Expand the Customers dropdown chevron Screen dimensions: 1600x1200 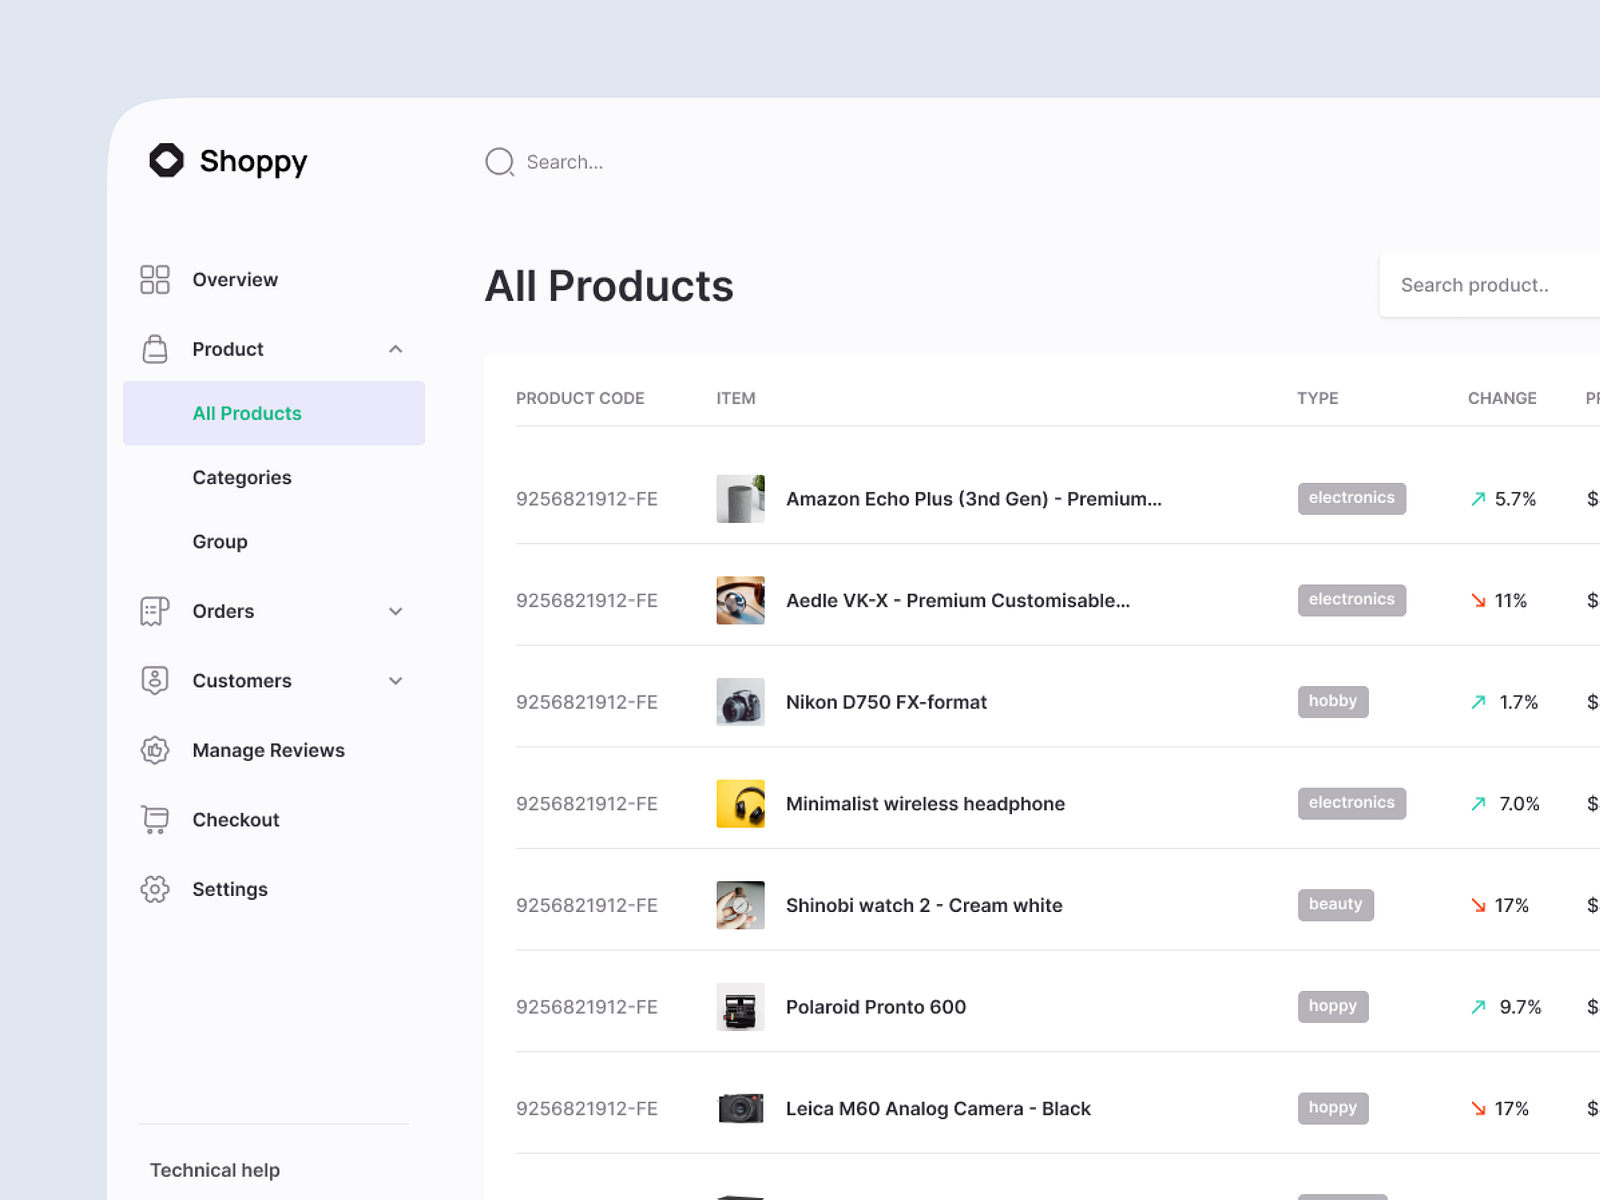click(x=396, y=680)
